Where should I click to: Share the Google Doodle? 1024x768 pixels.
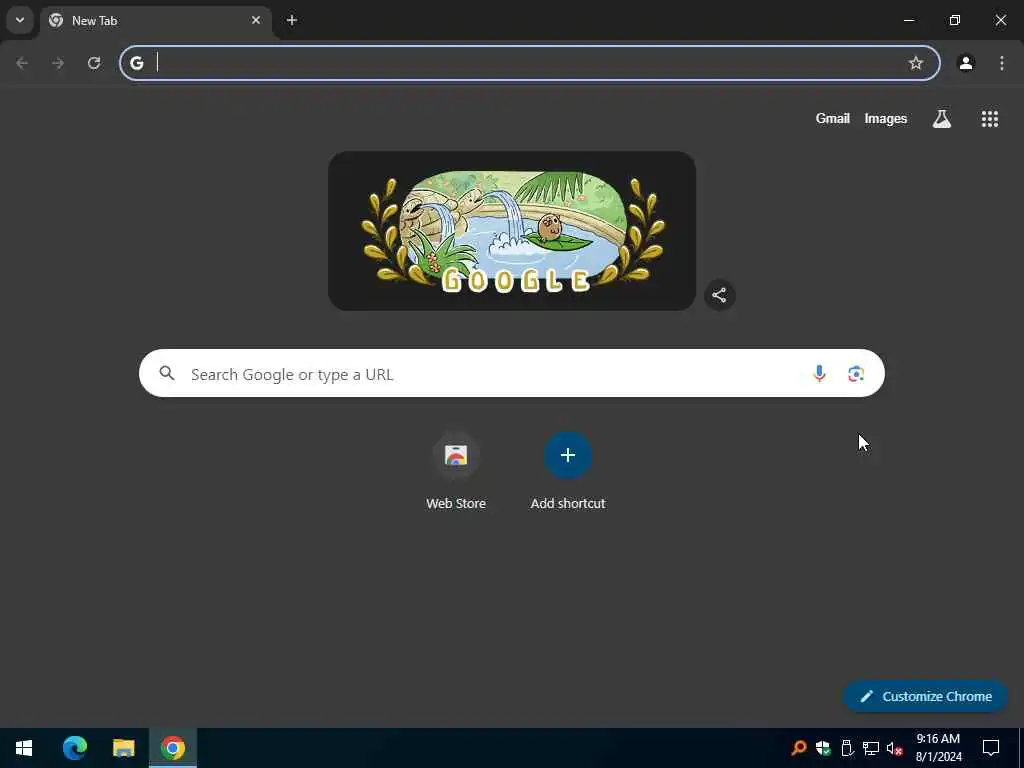[x=720, y=295]
